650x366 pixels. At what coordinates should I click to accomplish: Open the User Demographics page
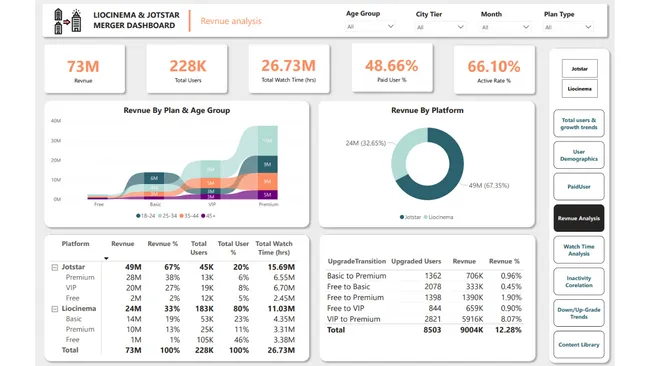[579, 155]
